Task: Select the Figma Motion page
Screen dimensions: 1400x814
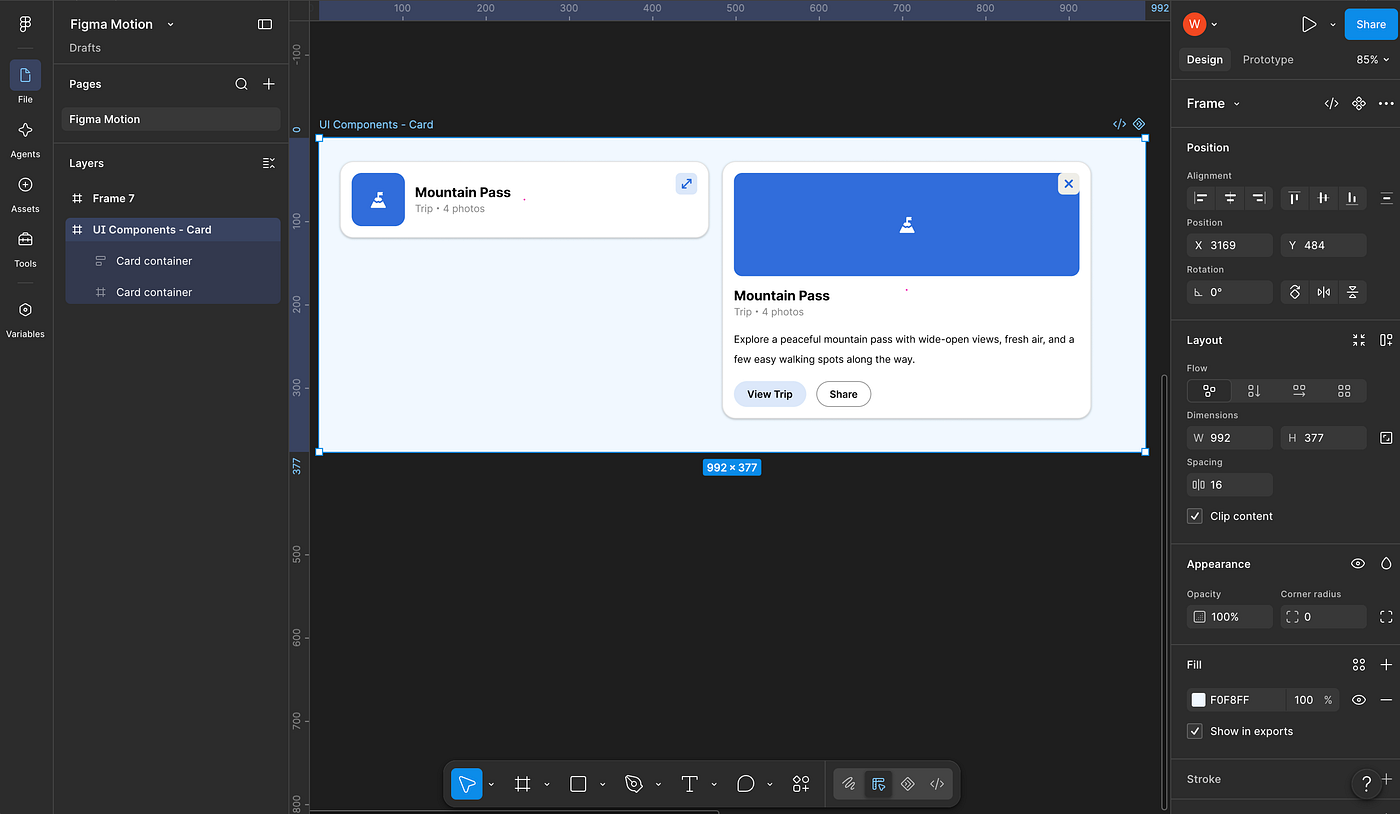Action: 171,119
